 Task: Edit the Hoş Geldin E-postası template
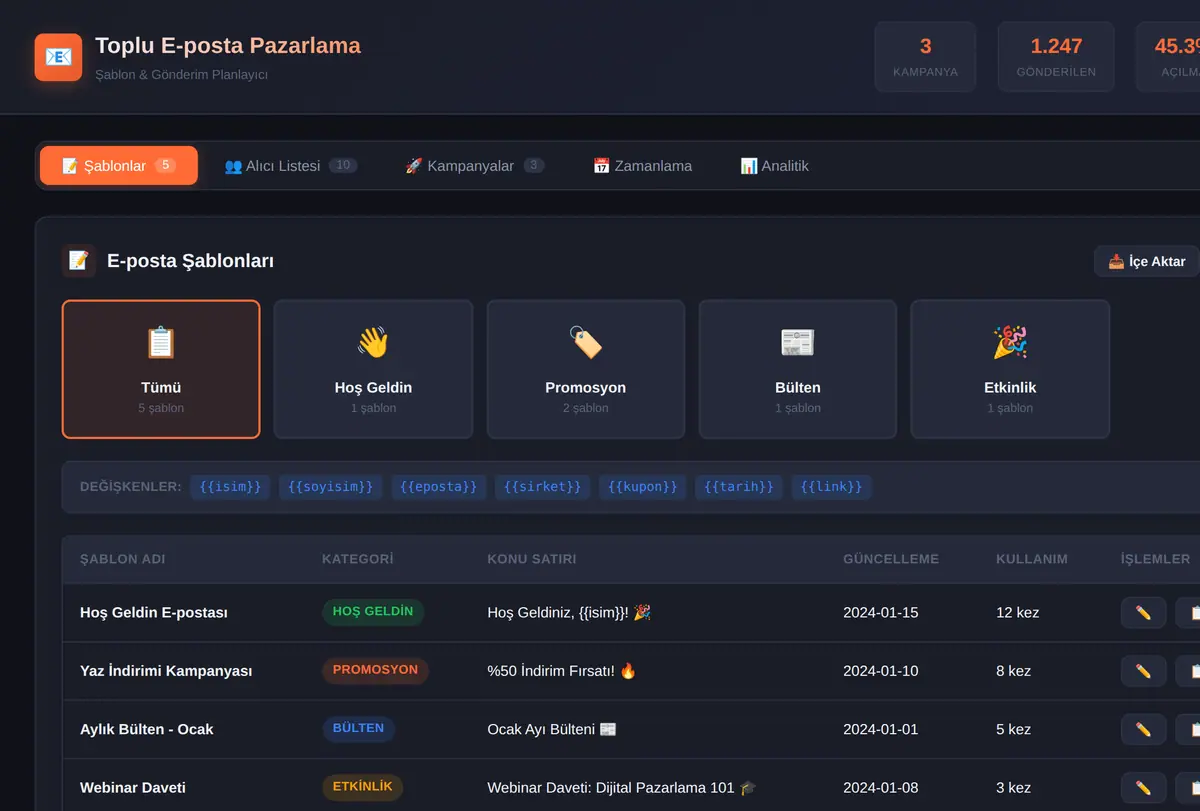tap(1143, 612)
